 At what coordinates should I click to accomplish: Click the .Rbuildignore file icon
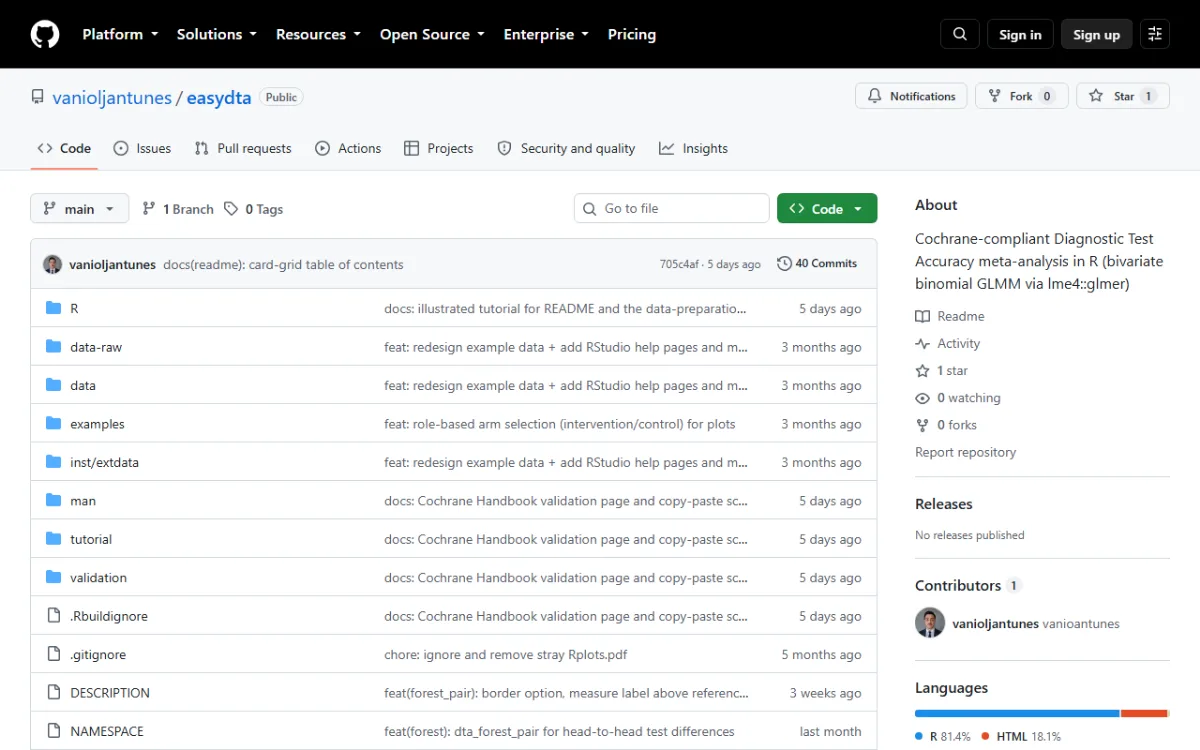(54, 616)
